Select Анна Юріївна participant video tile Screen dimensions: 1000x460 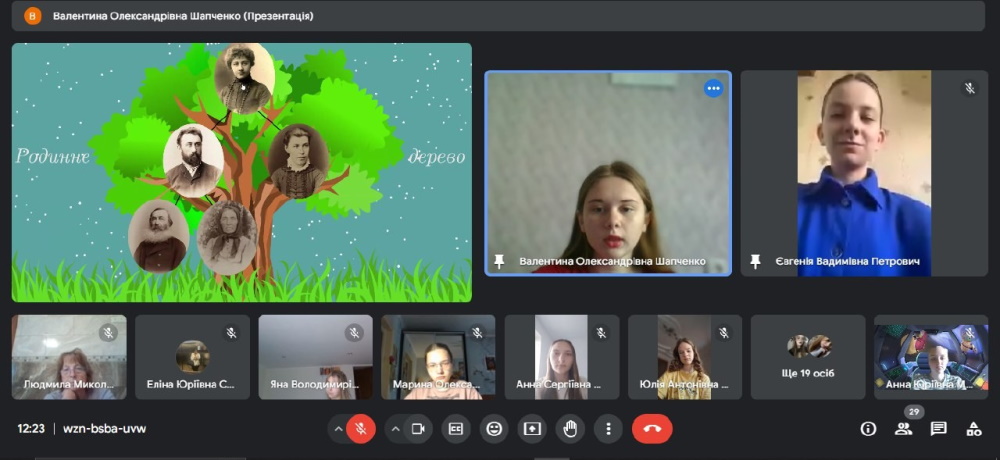point(931,357)
